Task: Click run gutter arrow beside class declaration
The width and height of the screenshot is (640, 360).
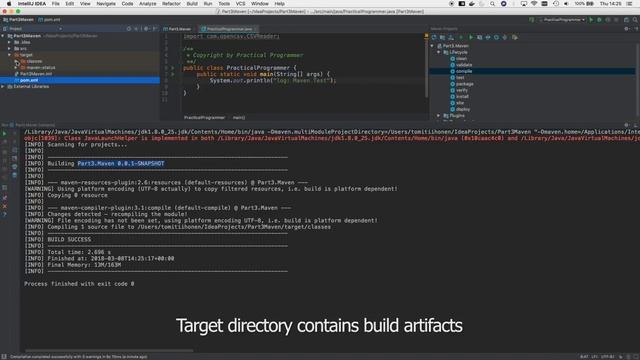Action: pos(173,68)
